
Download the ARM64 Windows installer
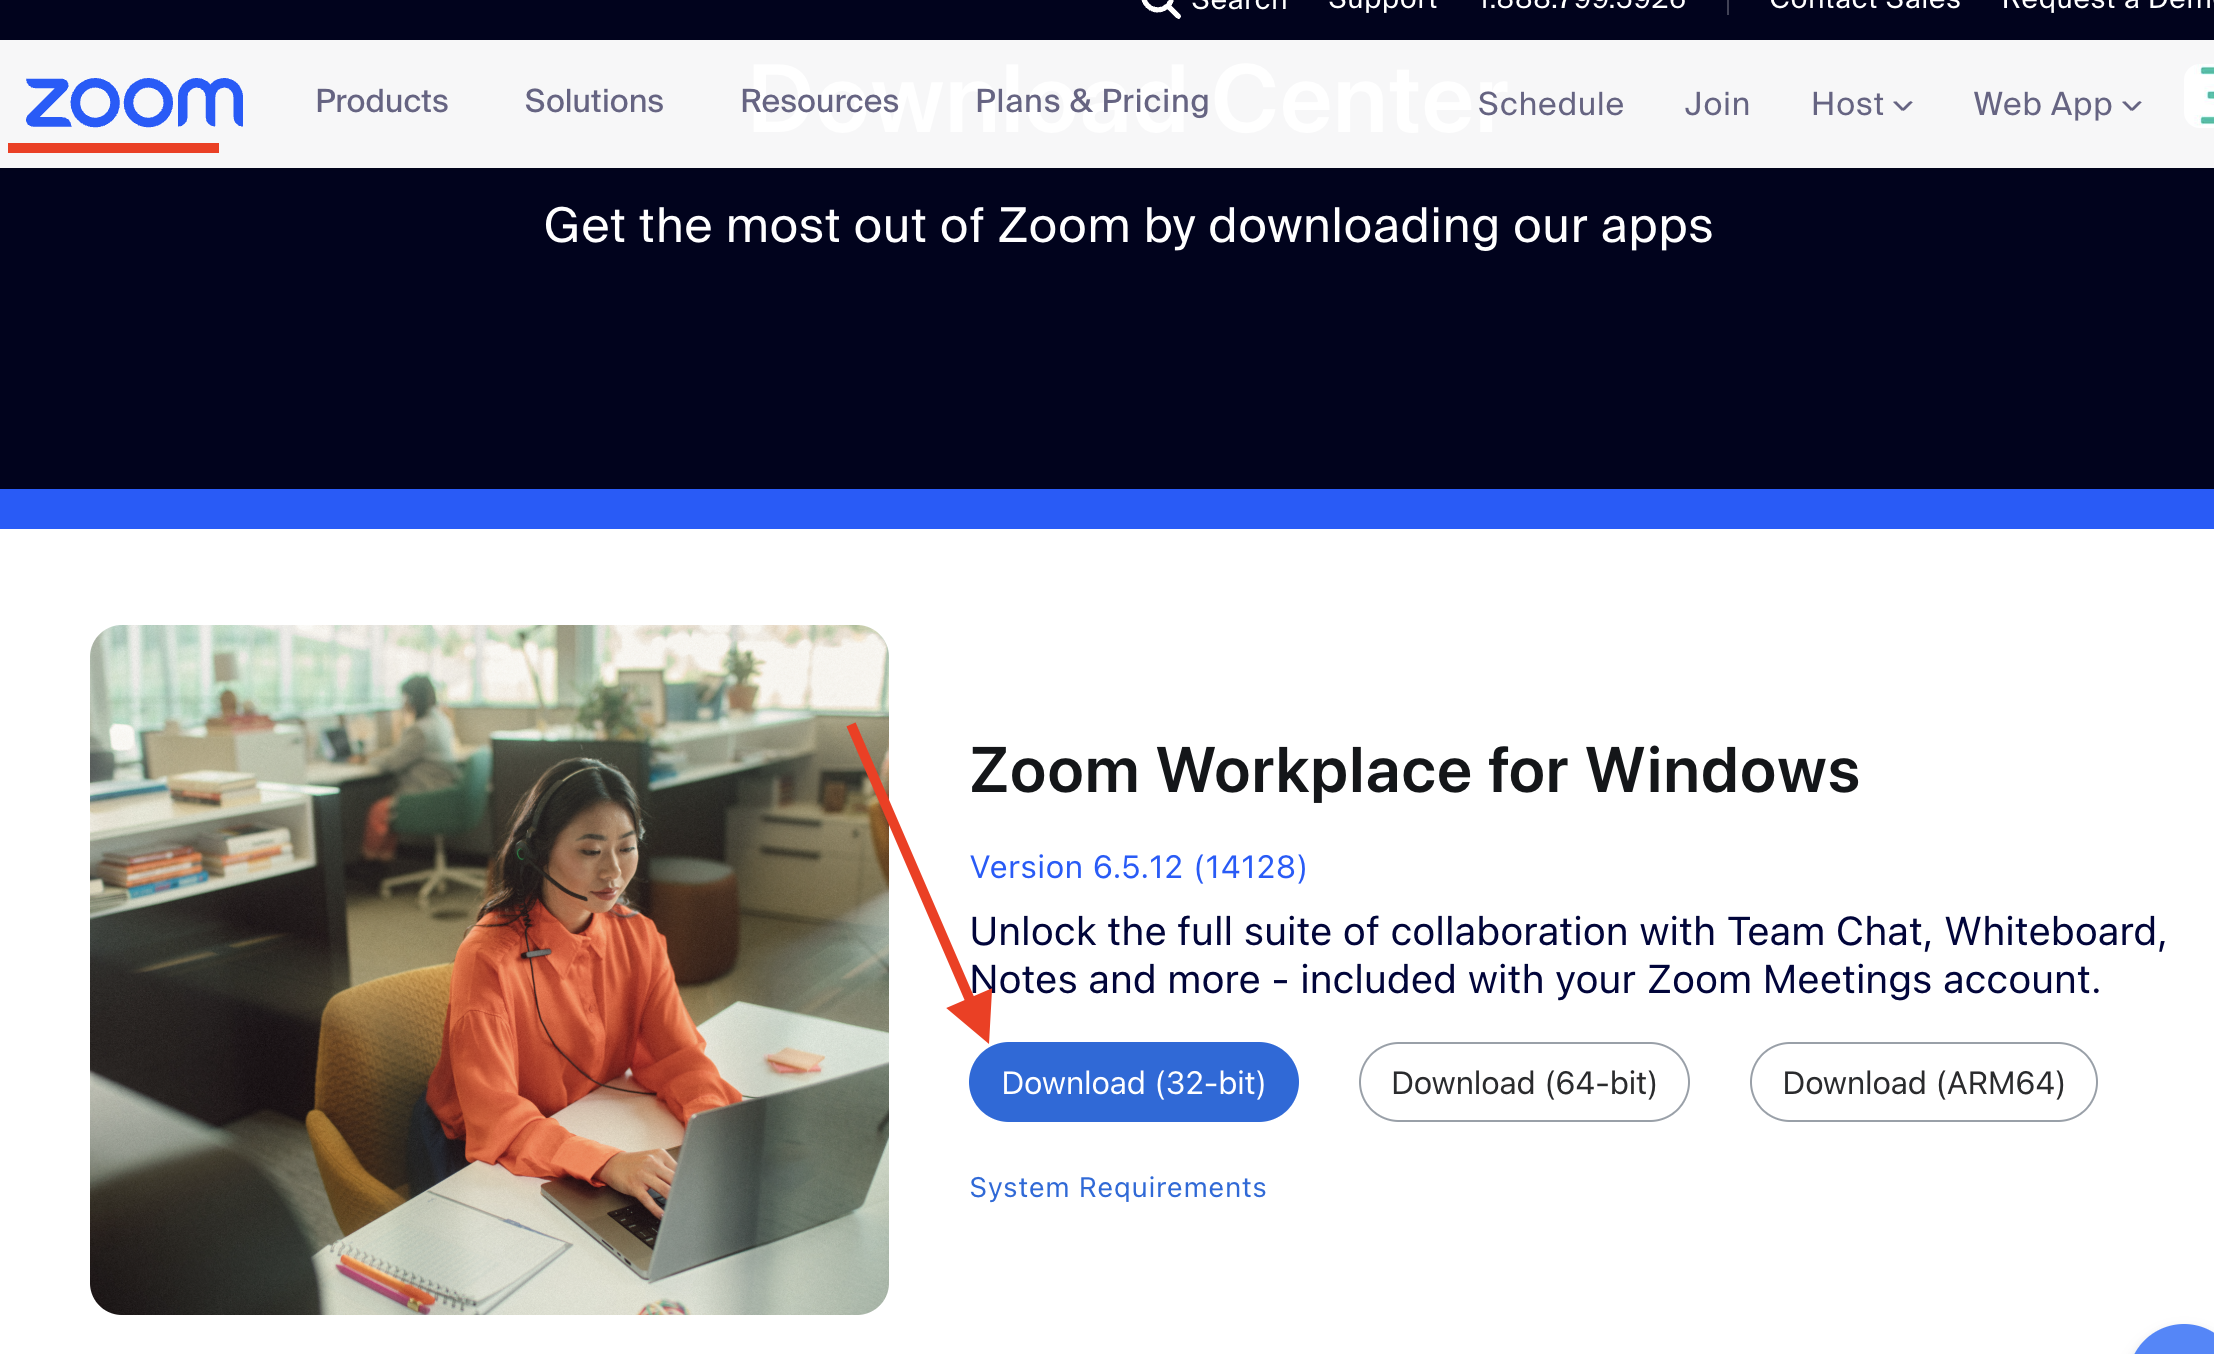coord(1923,1082)
